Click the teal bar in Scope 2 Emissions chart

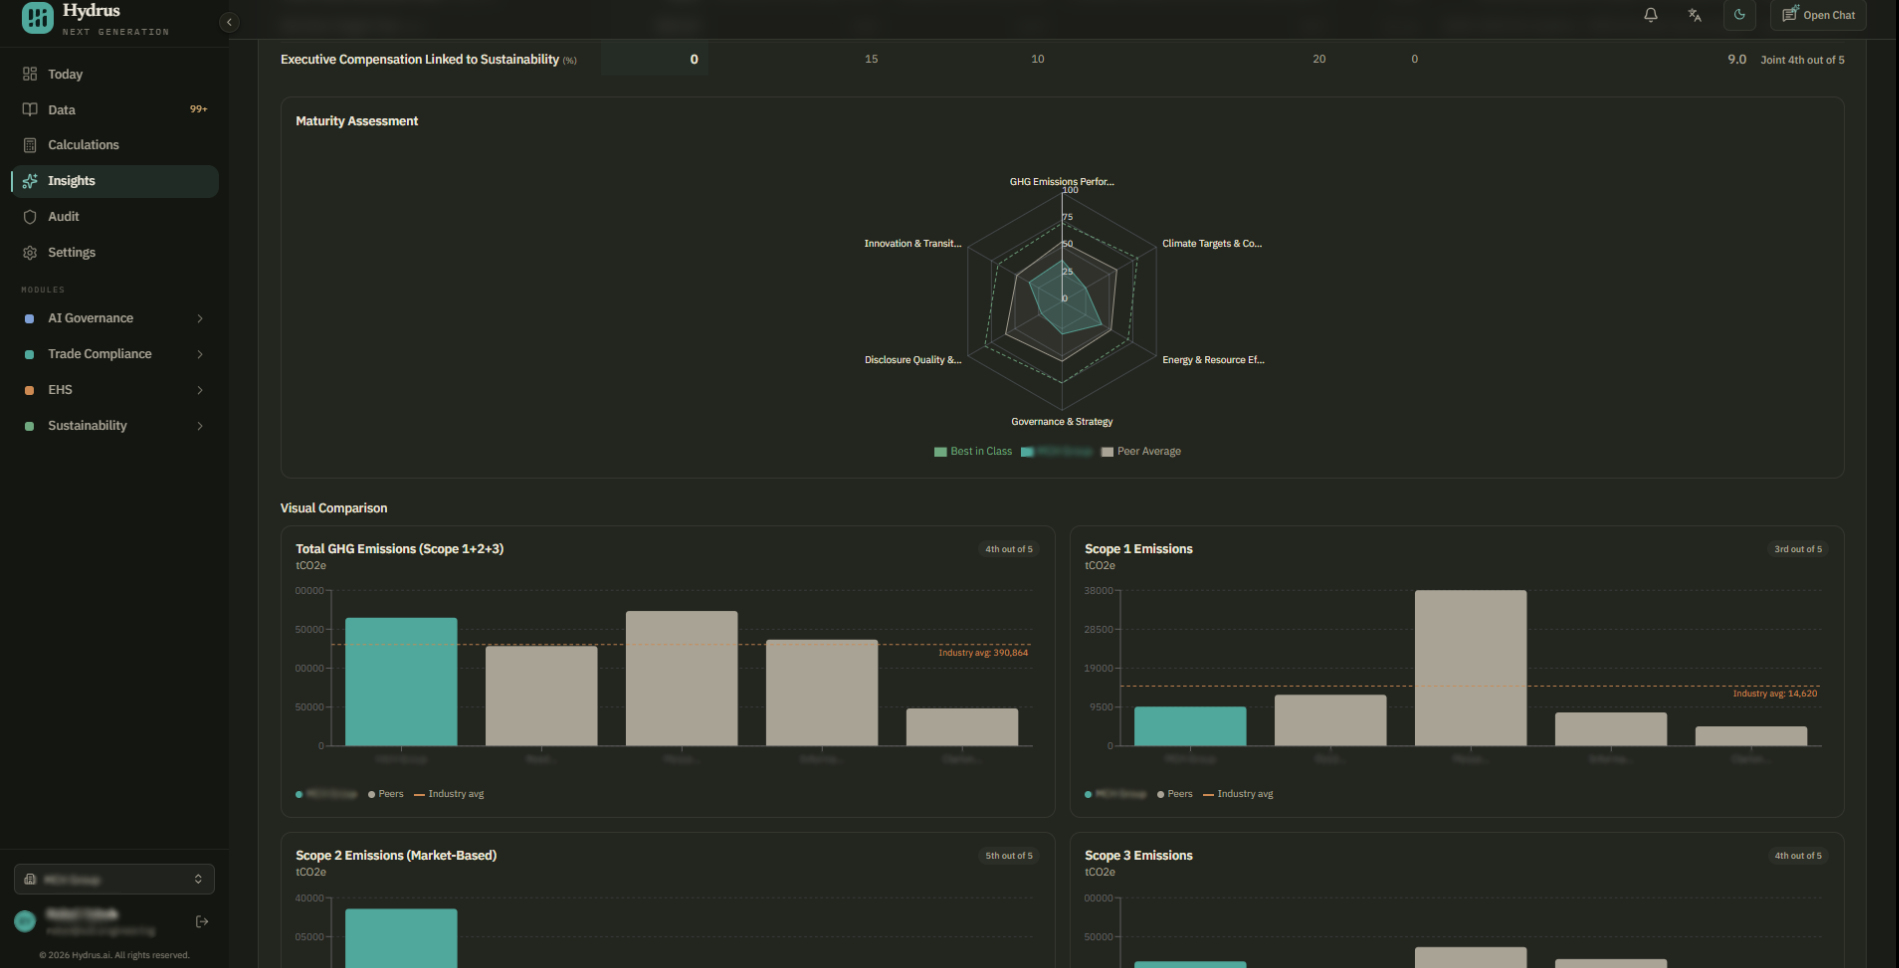coord(401,938)
